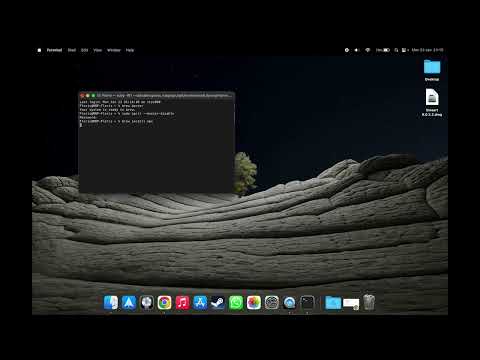
Task: Open the Window menu
Action: pos(114,50)
